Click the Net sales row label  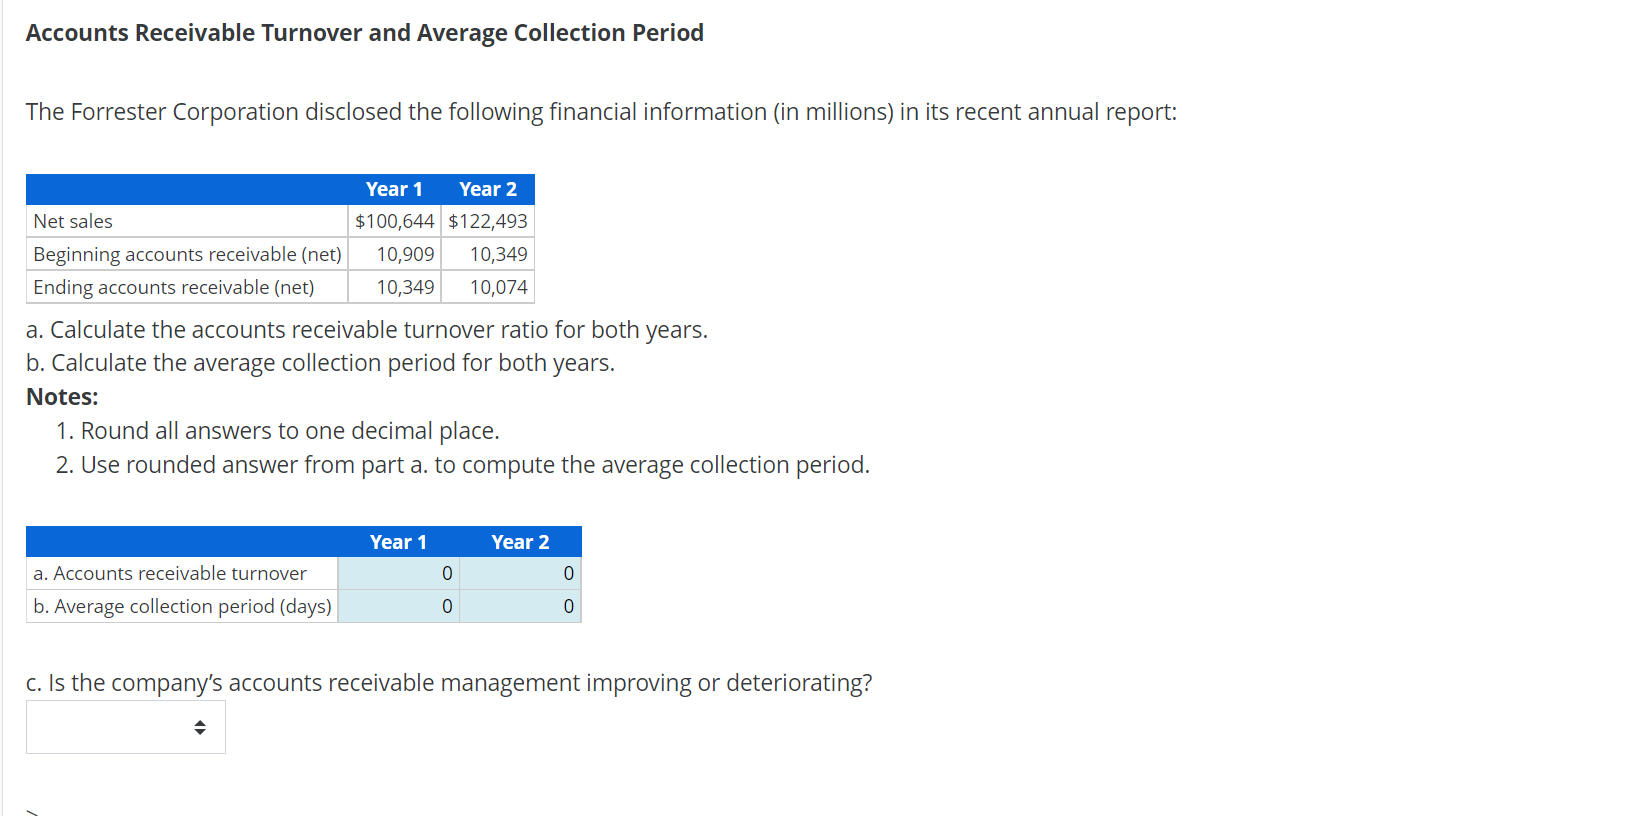click(72, 221)
